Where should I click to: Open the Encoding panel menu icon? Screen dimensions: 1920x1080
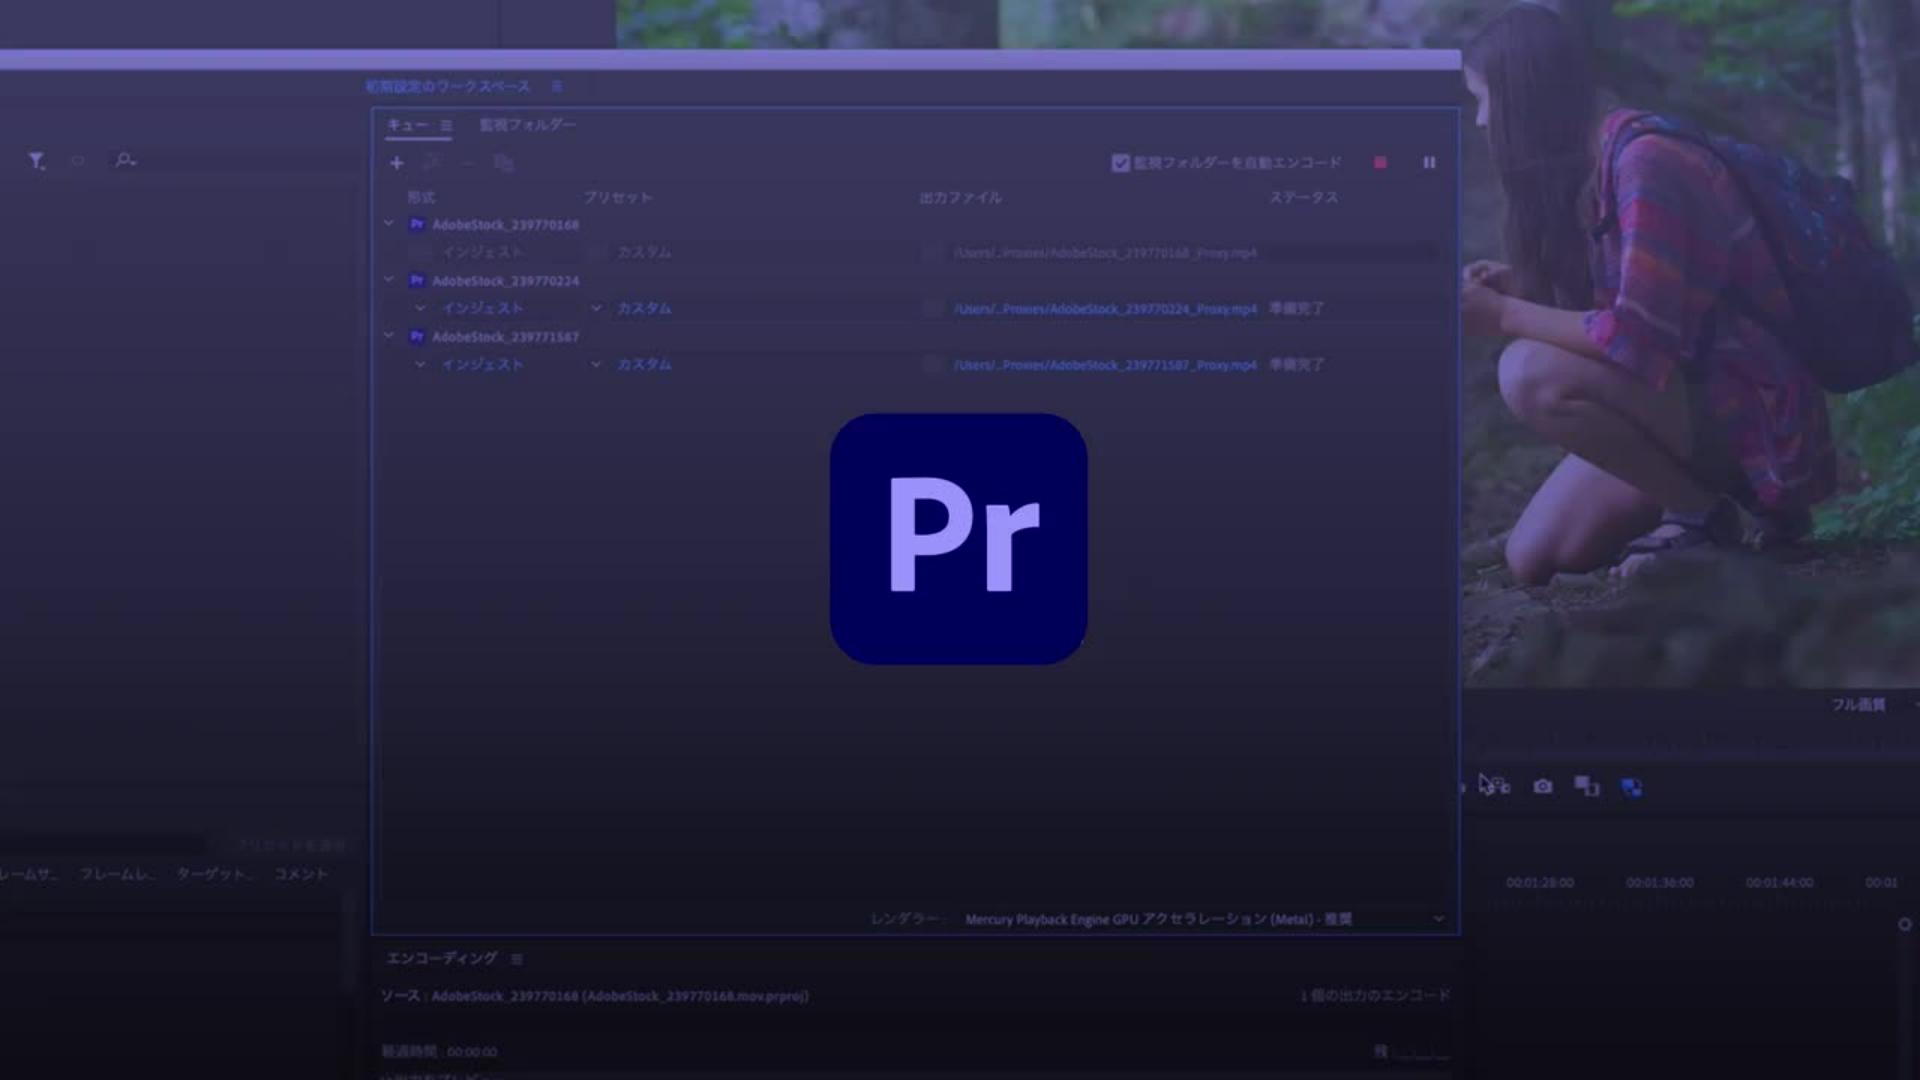coord(517,959)
